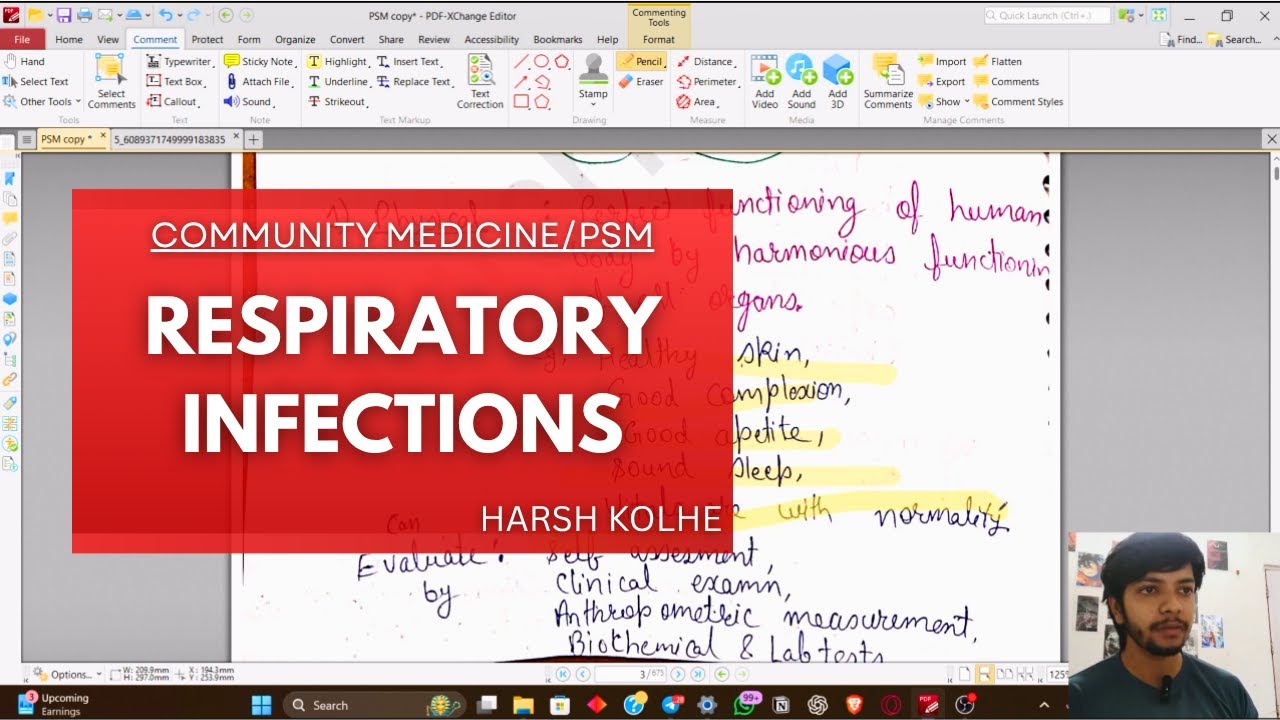Go to the first page
Image resolution: width=1280 pixels, height=720 pixels.
tap(563, 674)
